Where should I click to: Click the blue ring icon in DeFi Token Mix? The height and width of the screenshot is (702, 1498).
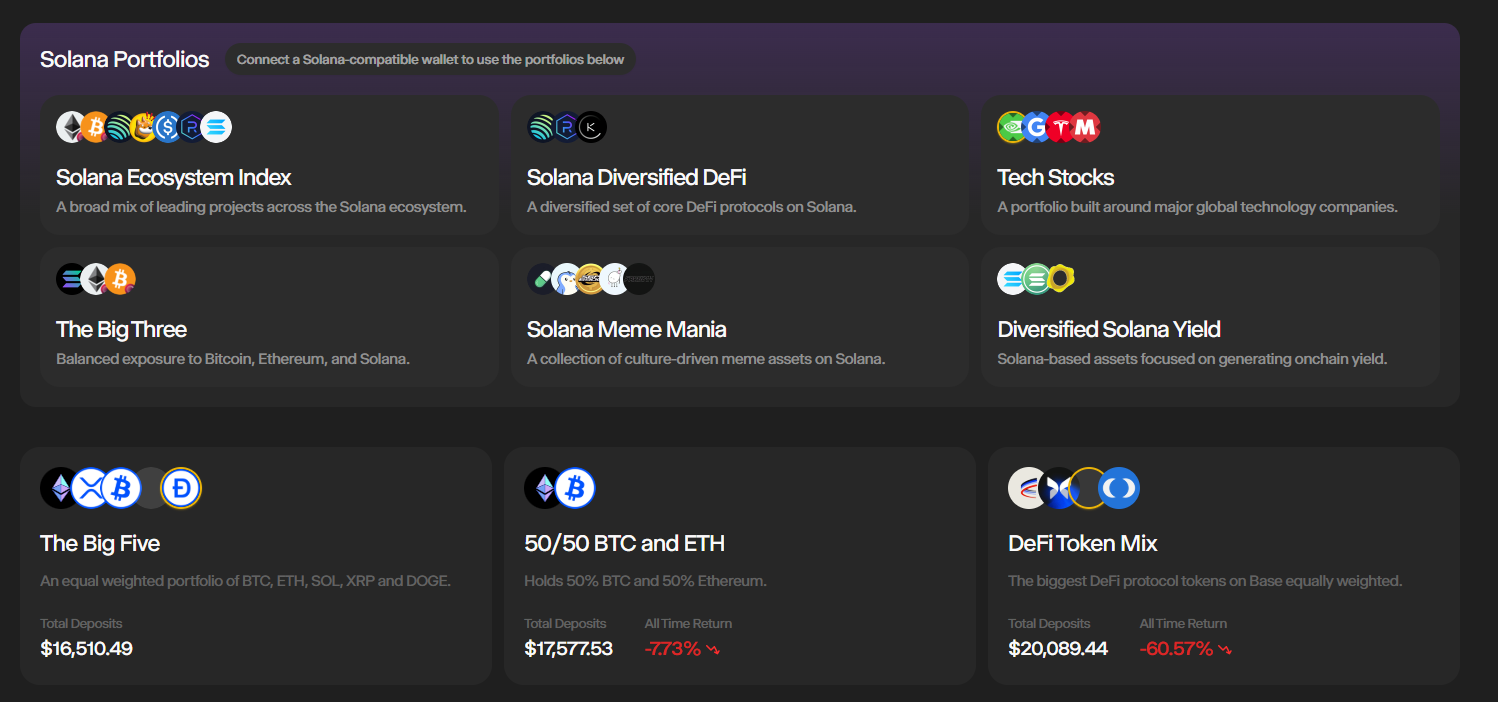point(1119,488)
